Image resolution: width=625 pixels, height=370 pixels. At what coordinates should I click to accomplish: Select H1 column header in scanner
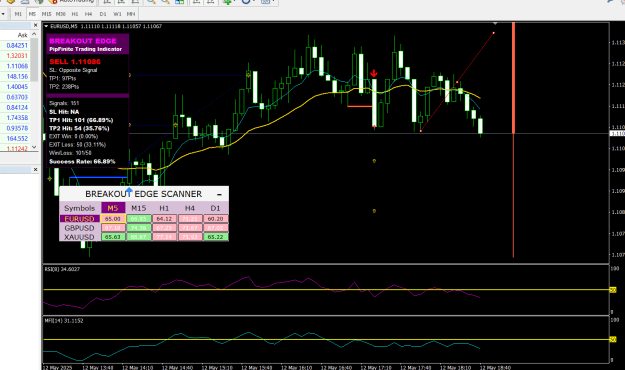pyautogui.click(x=164, y=208)
